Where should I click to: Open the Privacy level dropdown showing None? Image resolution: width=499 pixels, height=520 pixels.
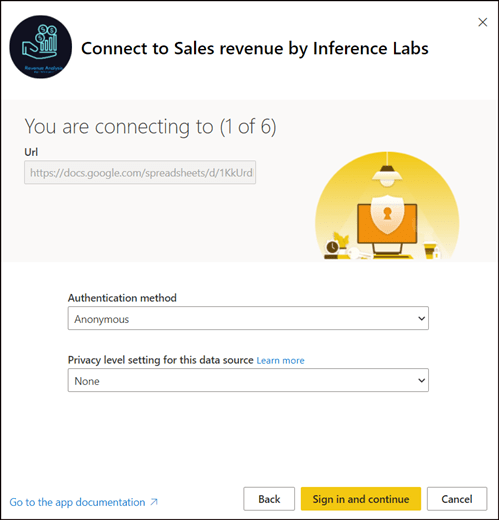[248, 380]
